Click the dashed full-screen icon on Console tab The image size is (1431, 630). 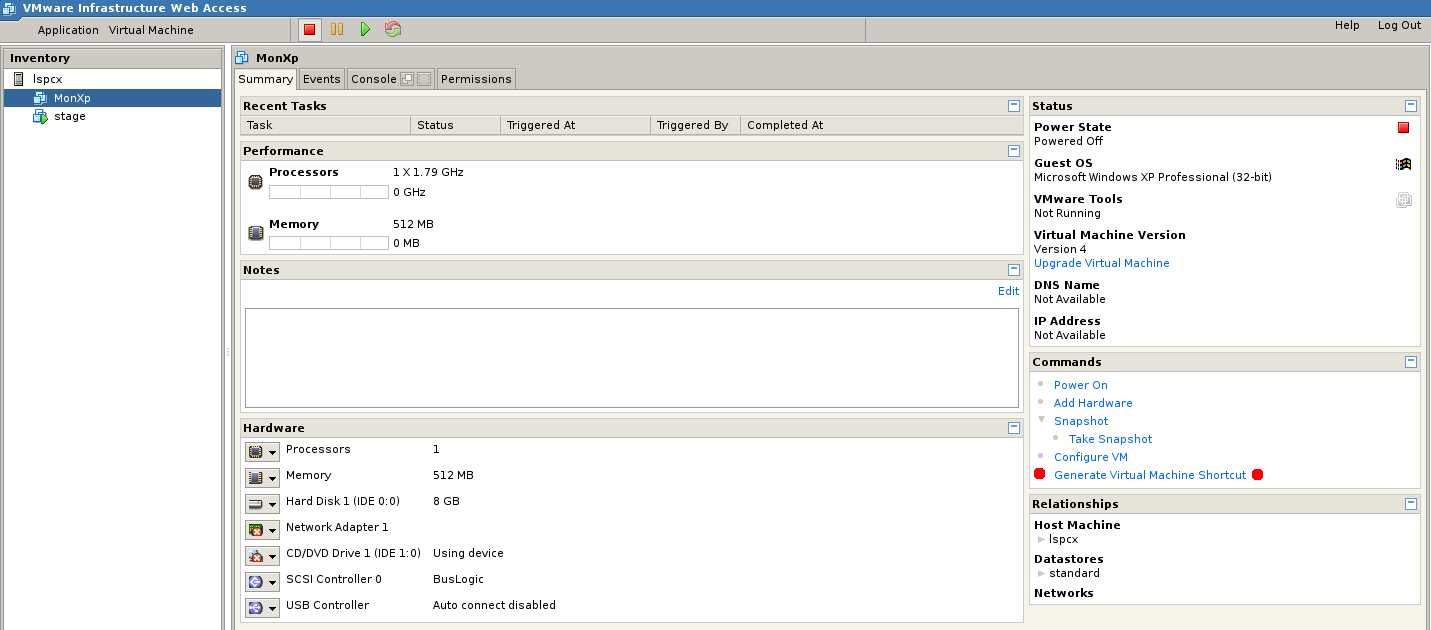(424, 79)
